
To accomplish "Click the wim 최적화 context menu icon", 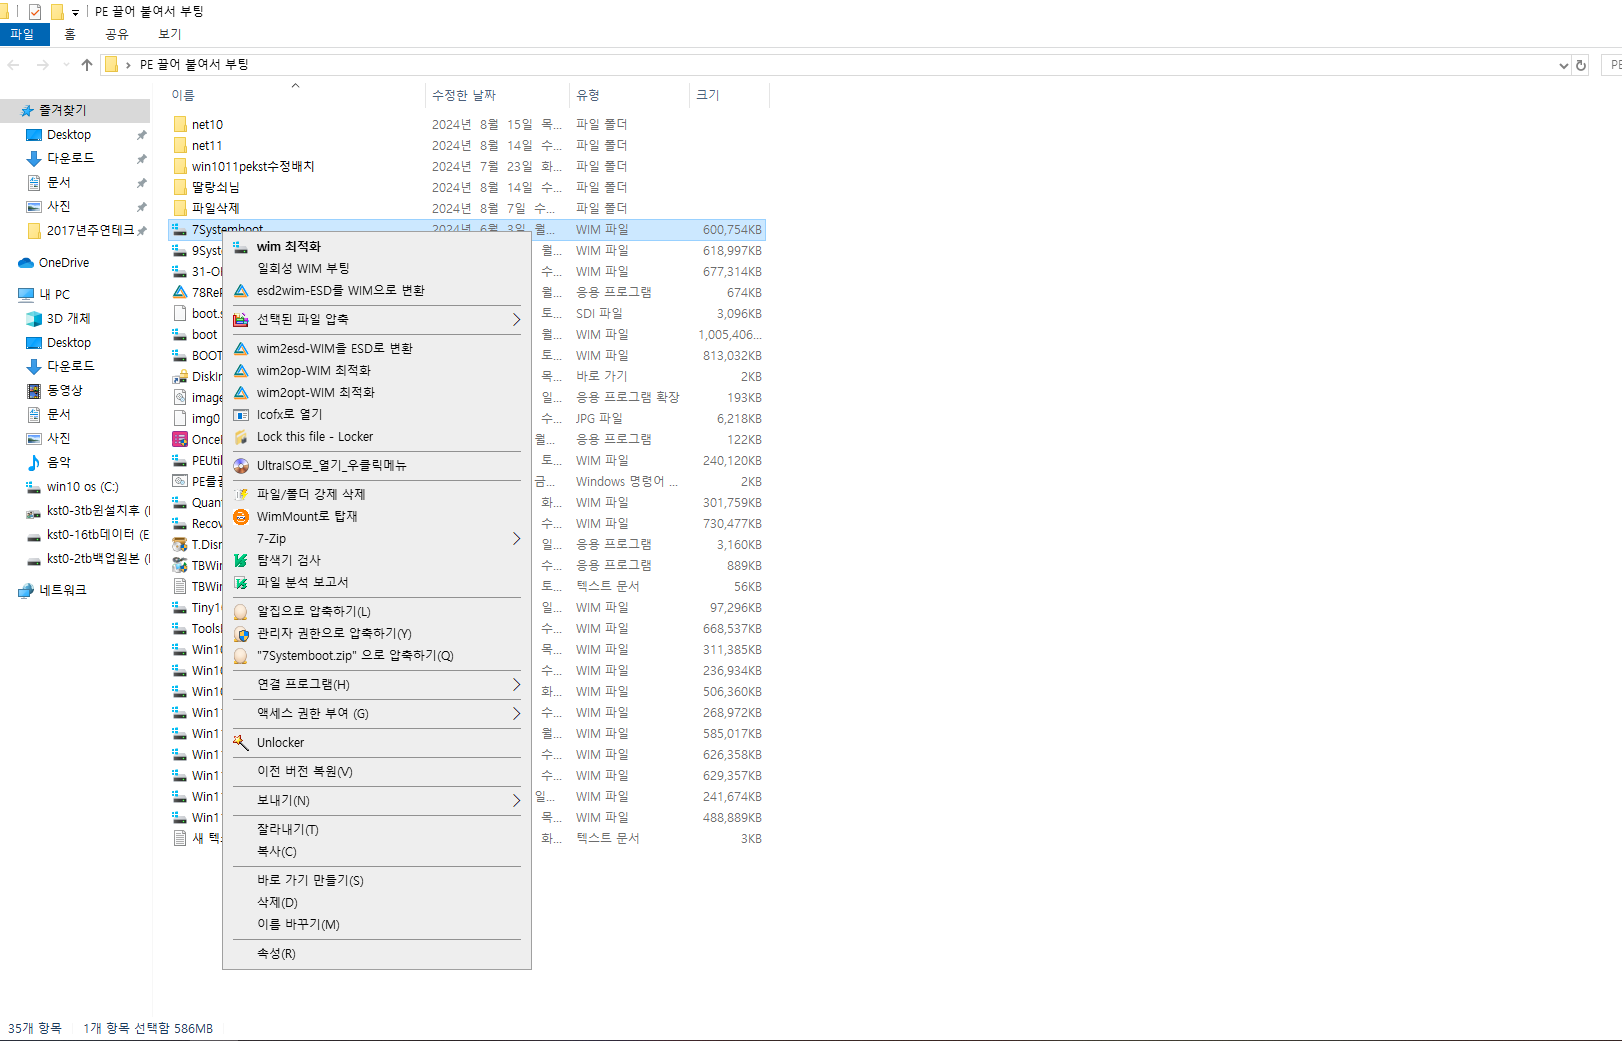I will (241, 246).
